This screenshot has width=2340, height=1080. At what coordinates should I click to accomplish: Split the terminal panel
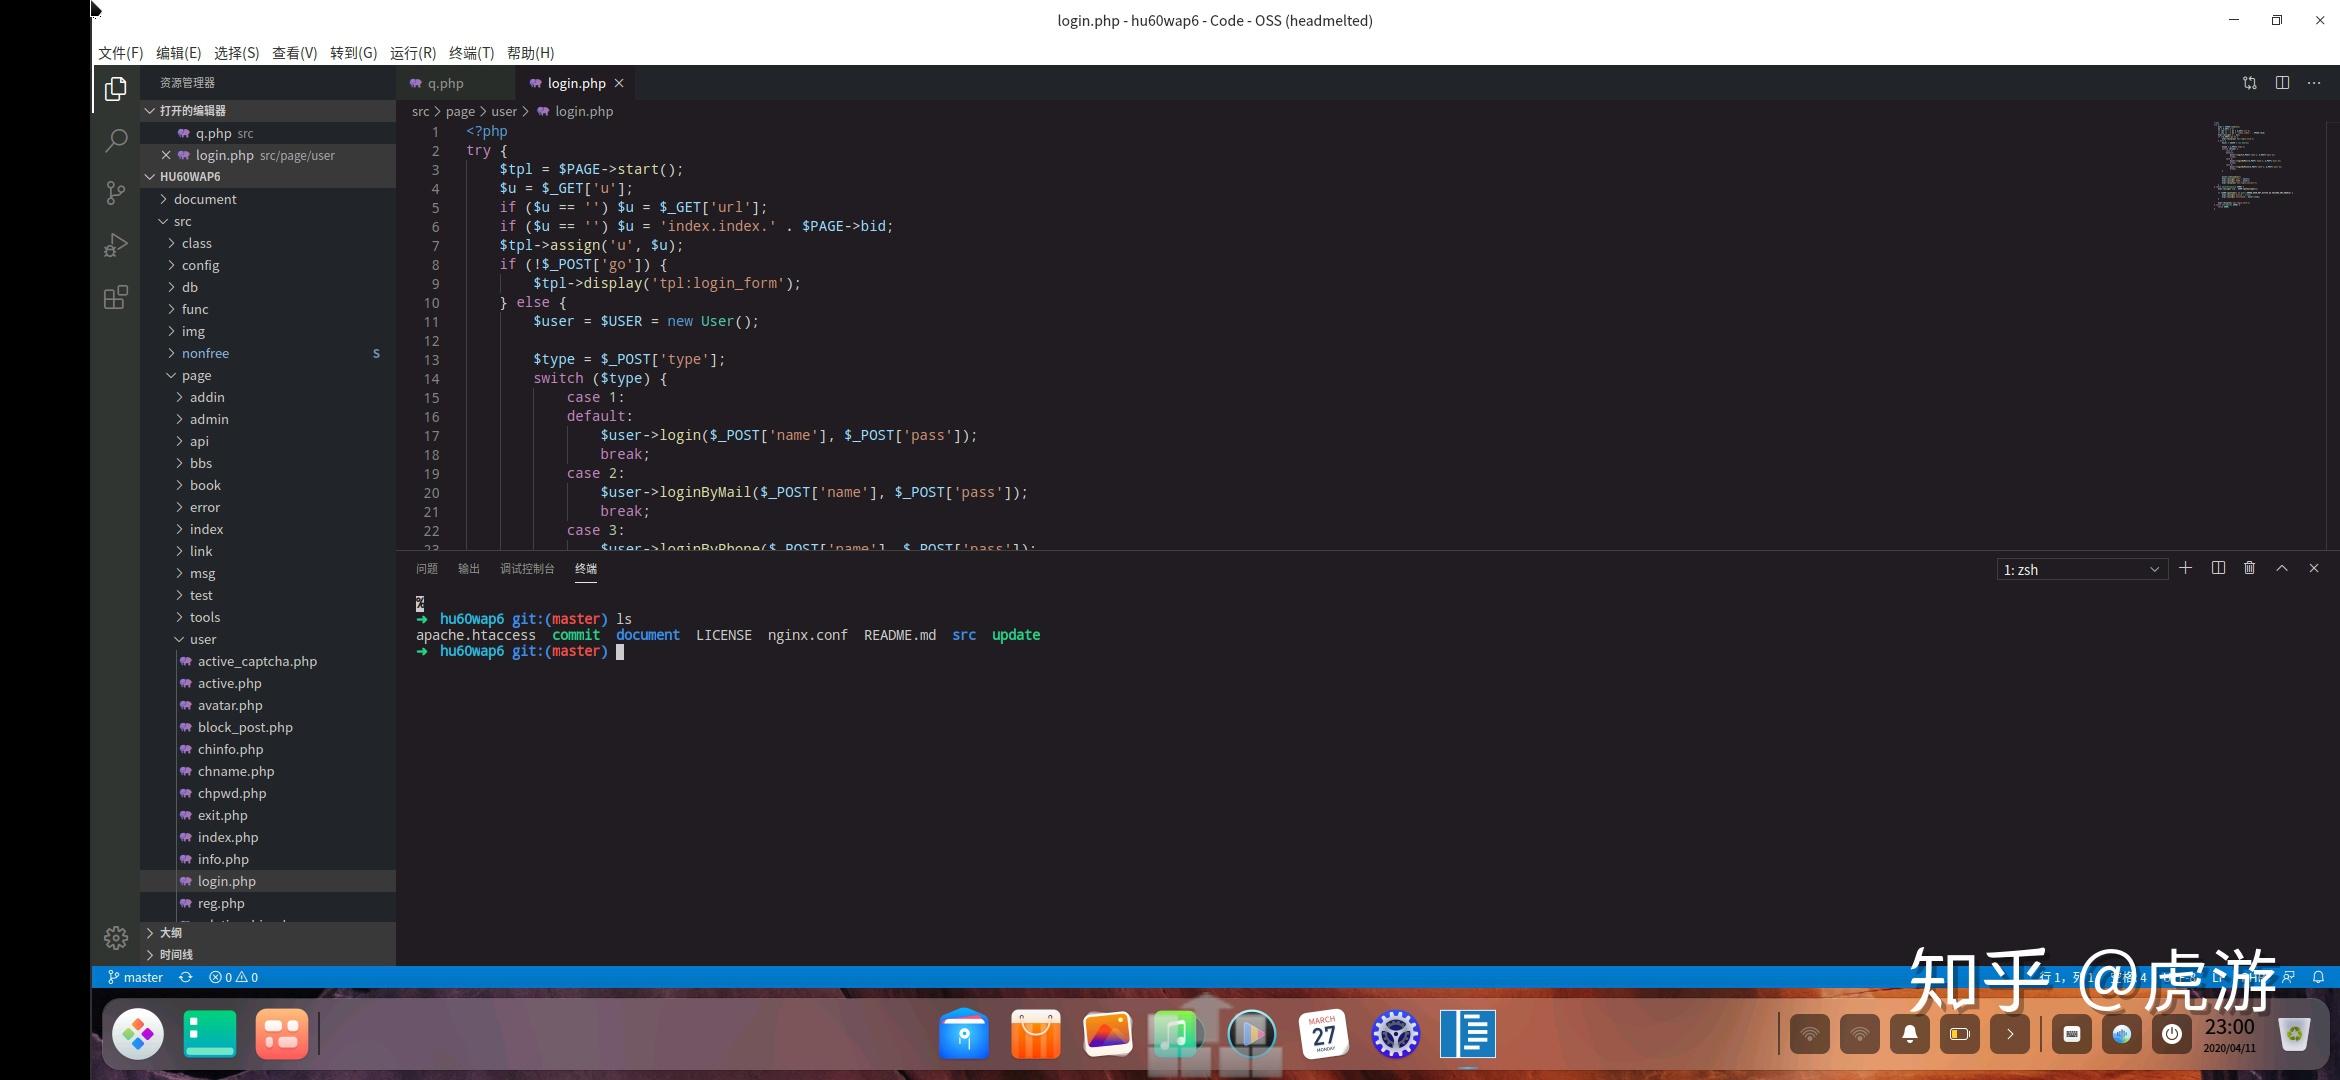tap(2217, 568)
